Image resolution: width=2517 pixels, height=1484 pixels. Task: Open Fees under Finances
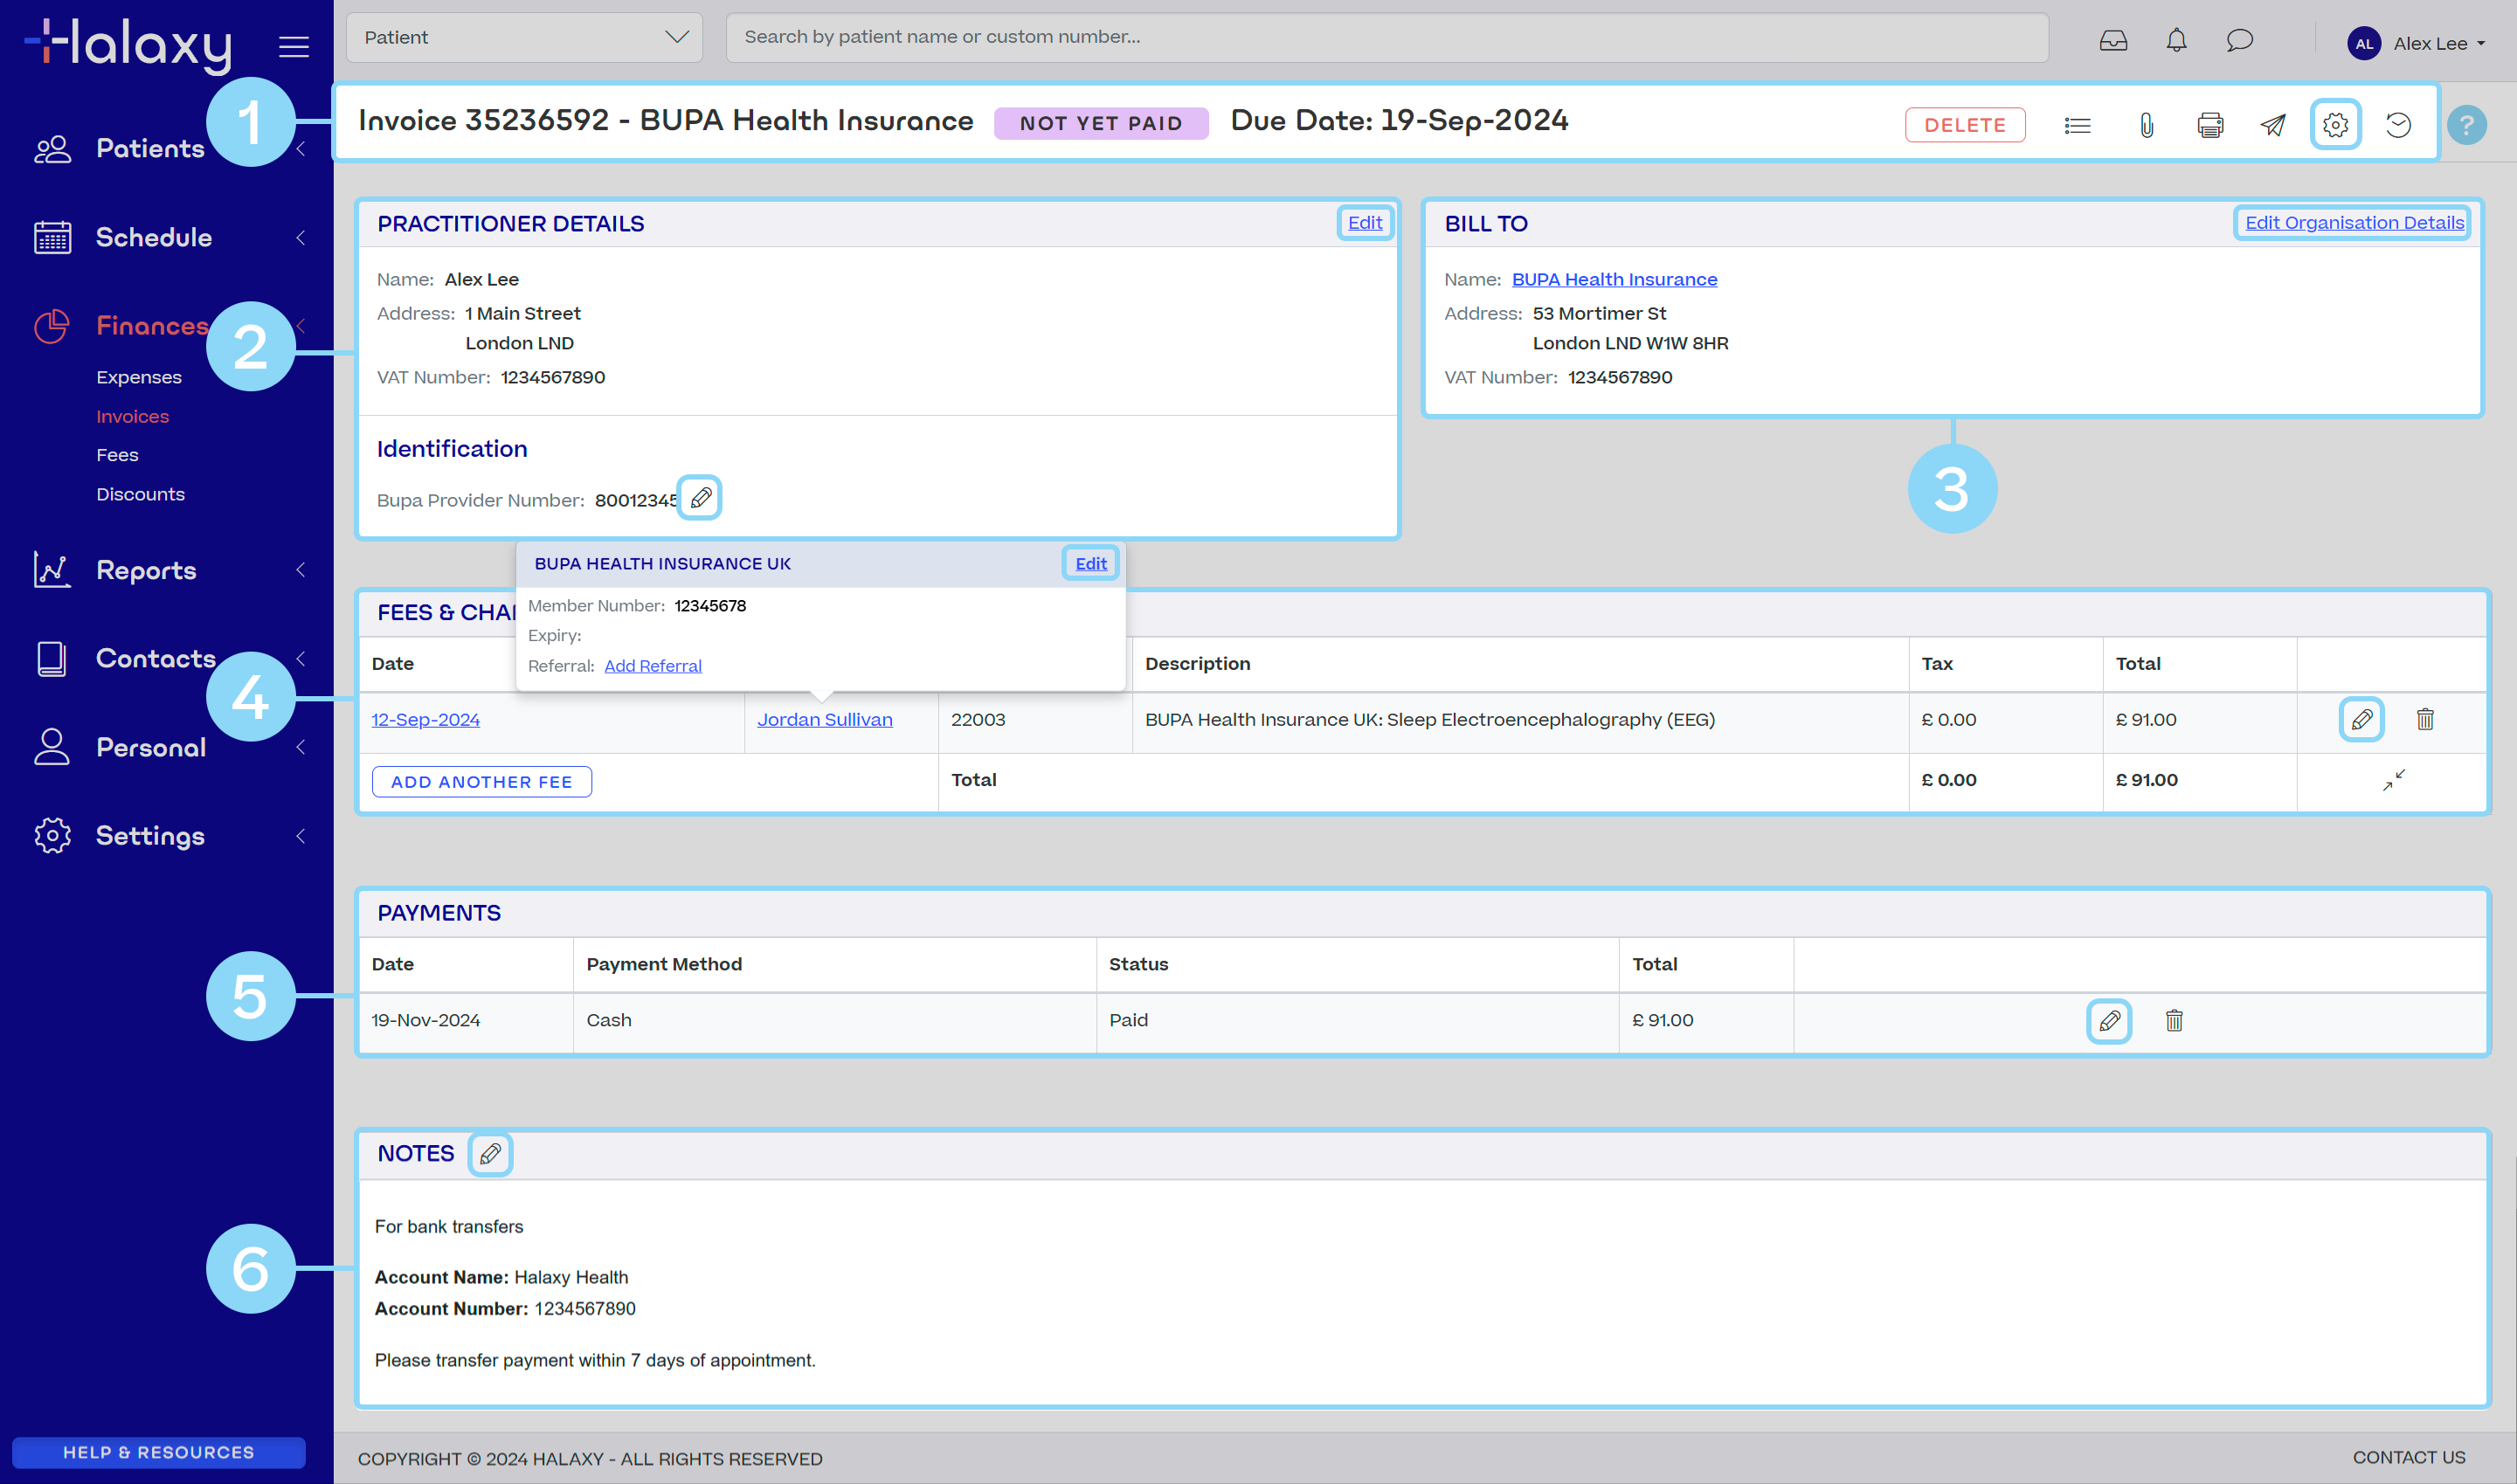click(x=117, y=455)
